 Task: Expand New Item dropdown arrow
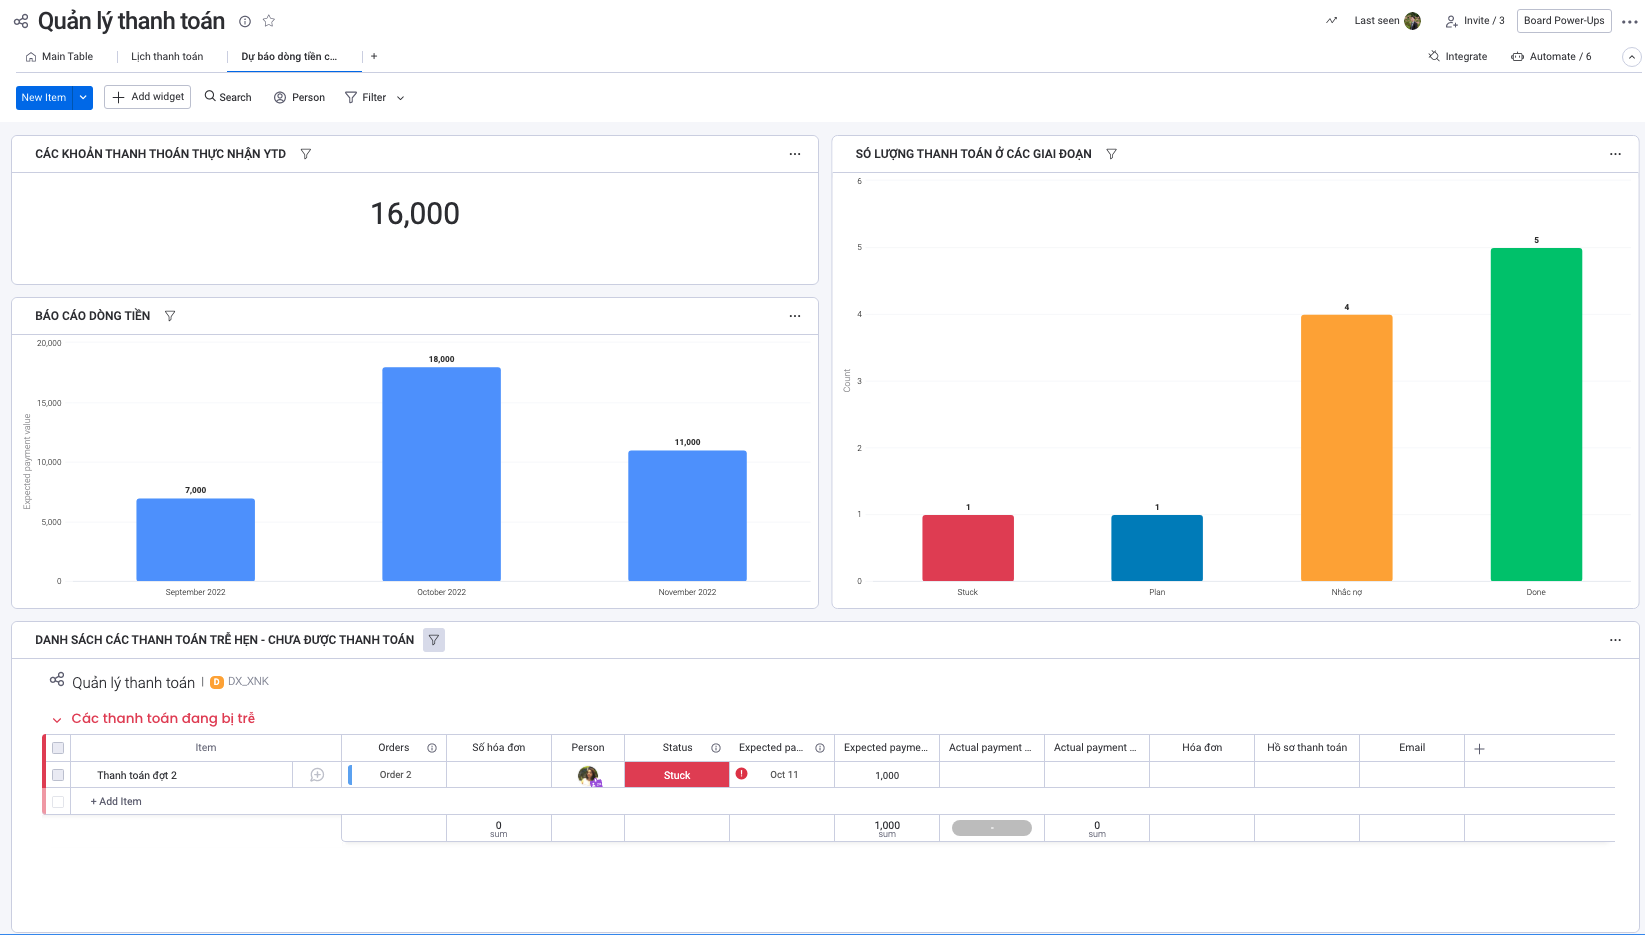point(83,98)
